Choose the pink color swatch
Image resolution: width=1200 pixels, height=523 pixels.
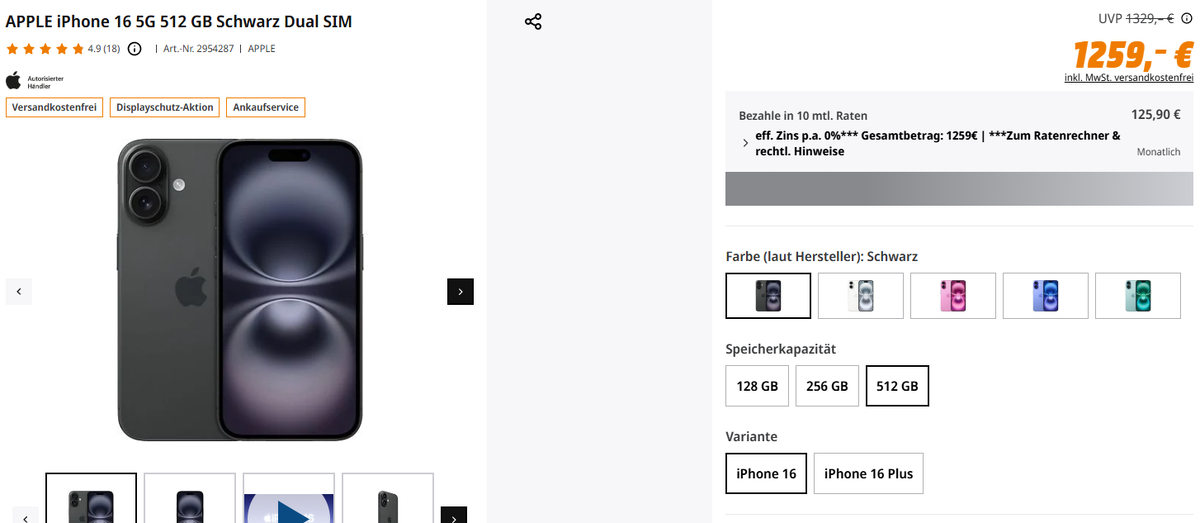[x=953, y=296]
